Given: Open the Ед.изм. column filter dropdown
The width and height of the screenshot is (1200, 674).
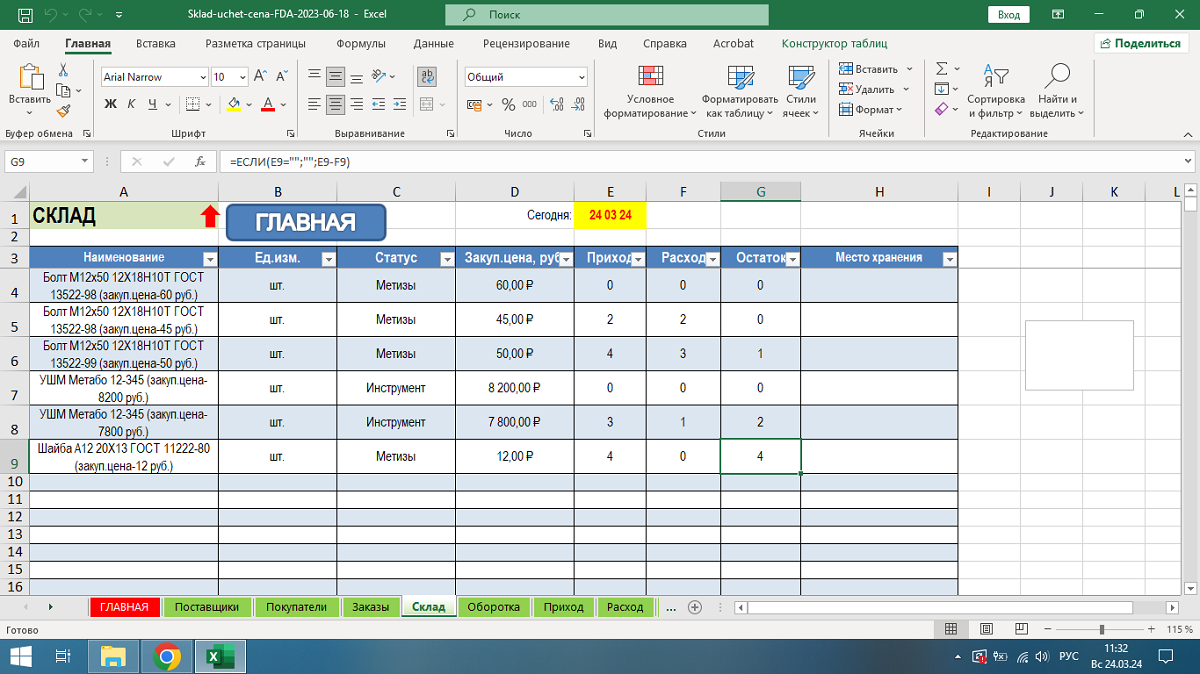Looking at the screenshot, I should pyautogui.click(x=328, y=259).
